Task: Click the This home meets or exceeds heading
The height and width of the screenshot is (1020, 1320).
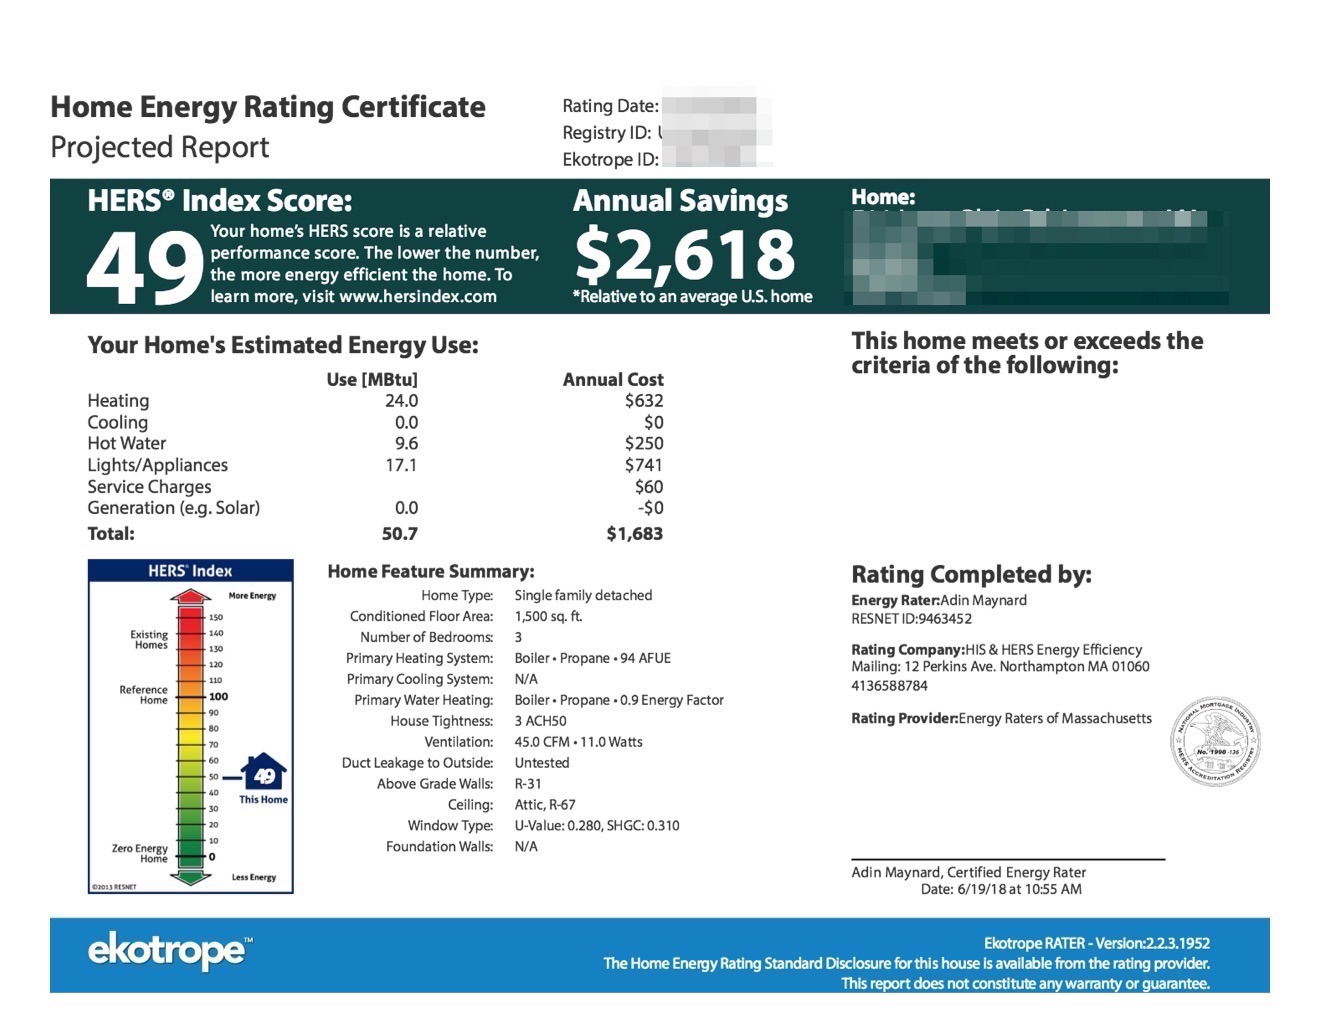Action: point(1027,354)
